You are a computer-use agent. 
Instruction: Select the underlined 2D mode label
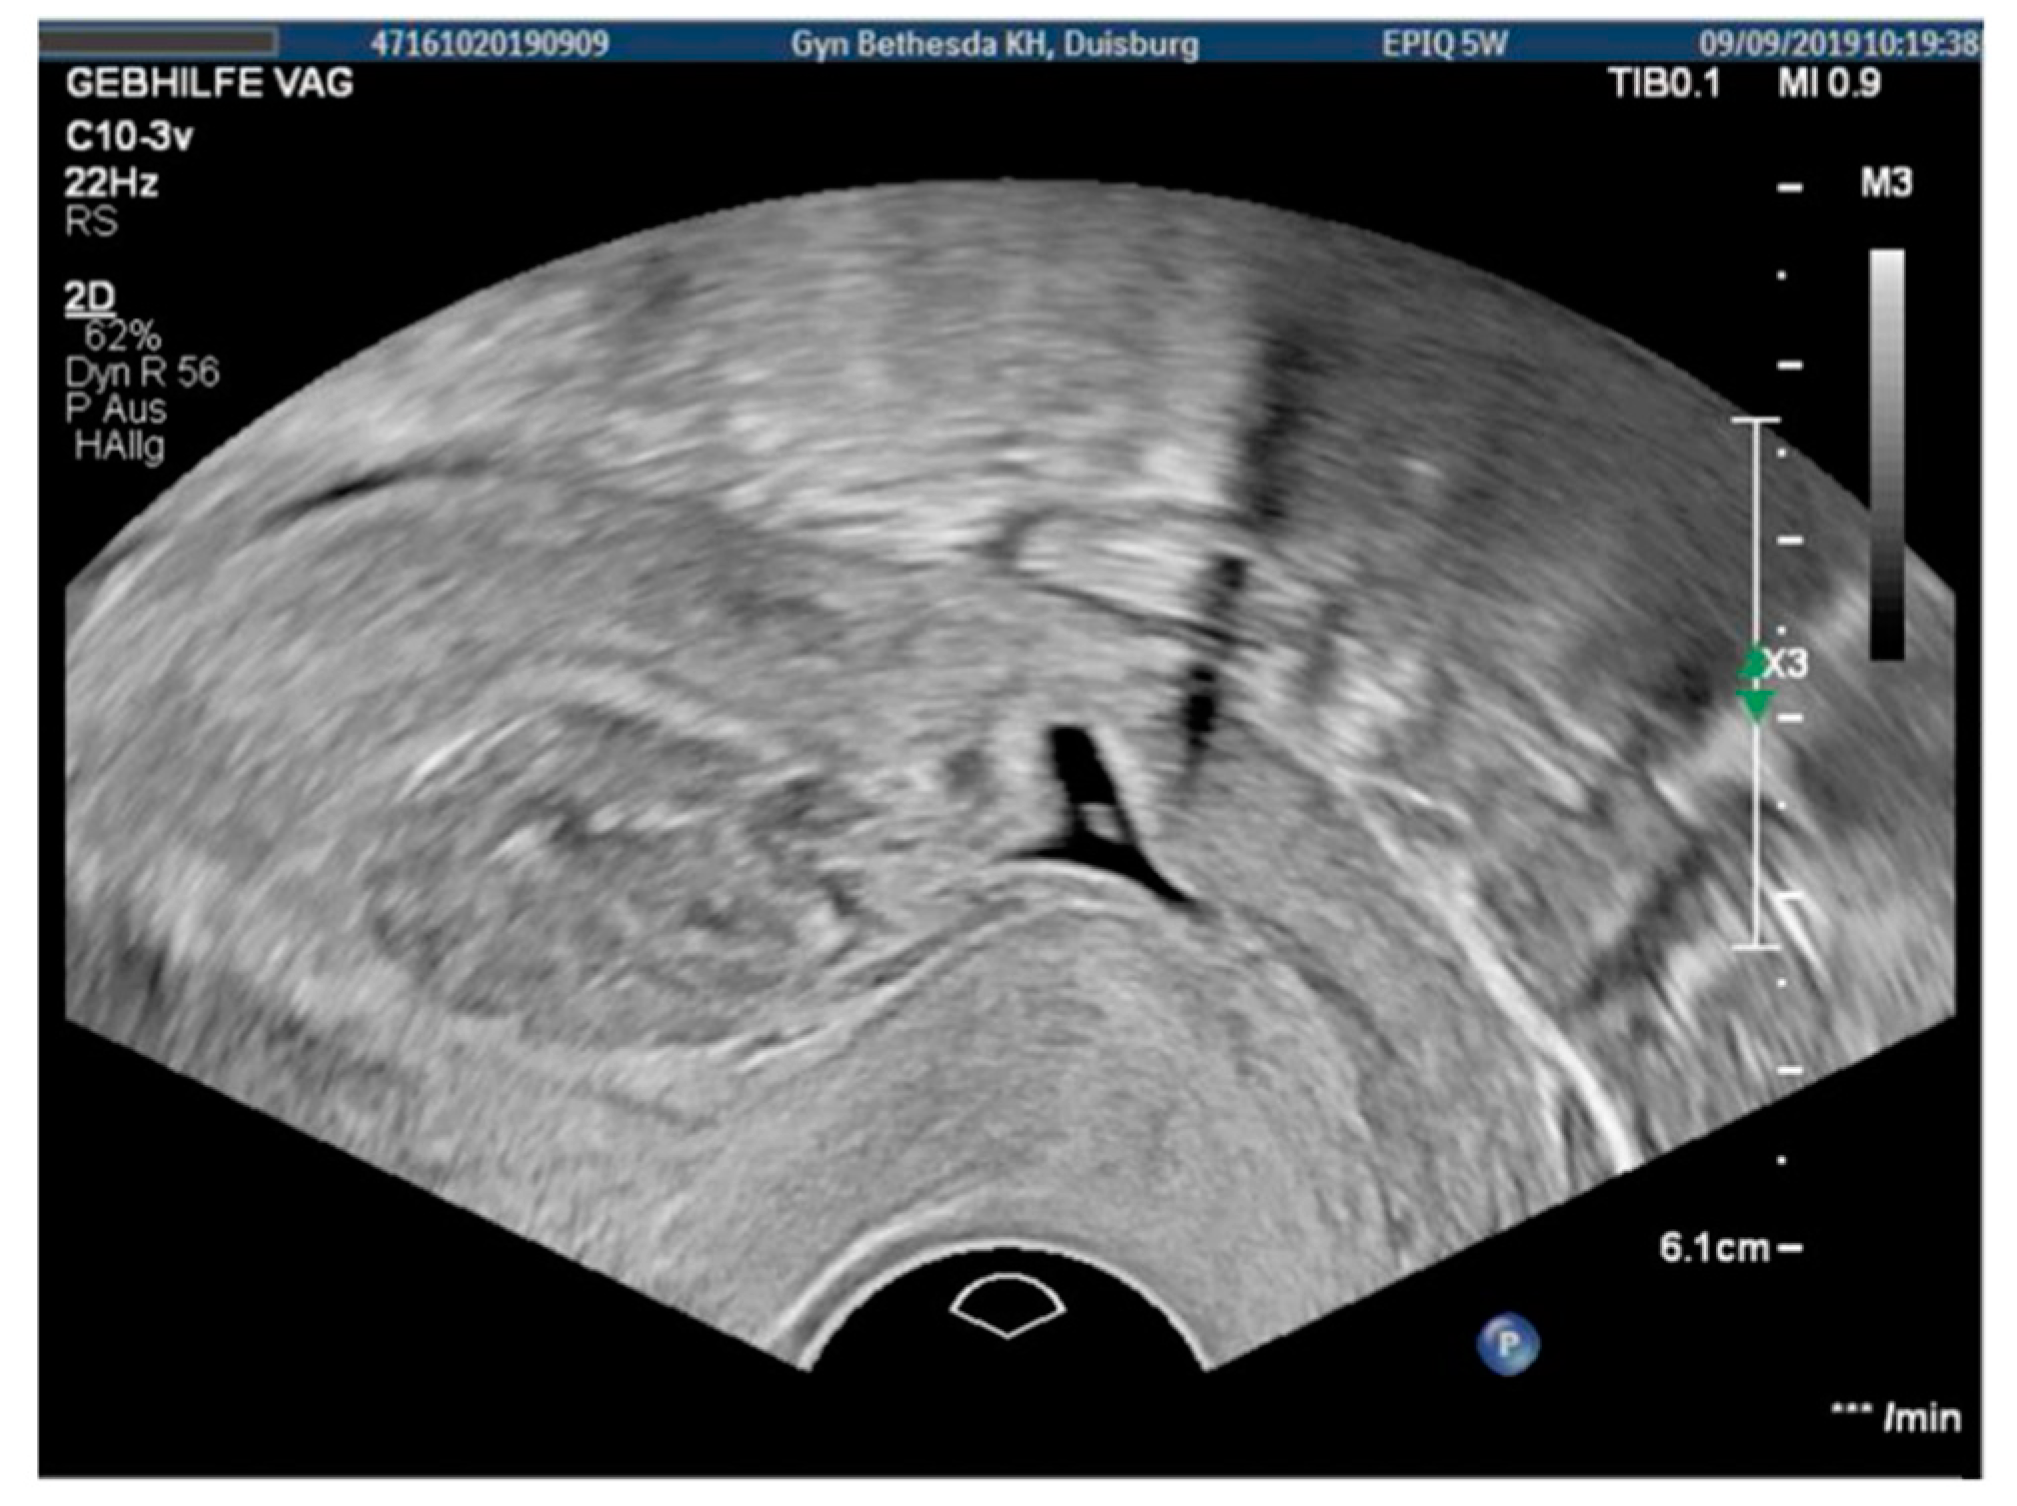click(x=90, y=297)
